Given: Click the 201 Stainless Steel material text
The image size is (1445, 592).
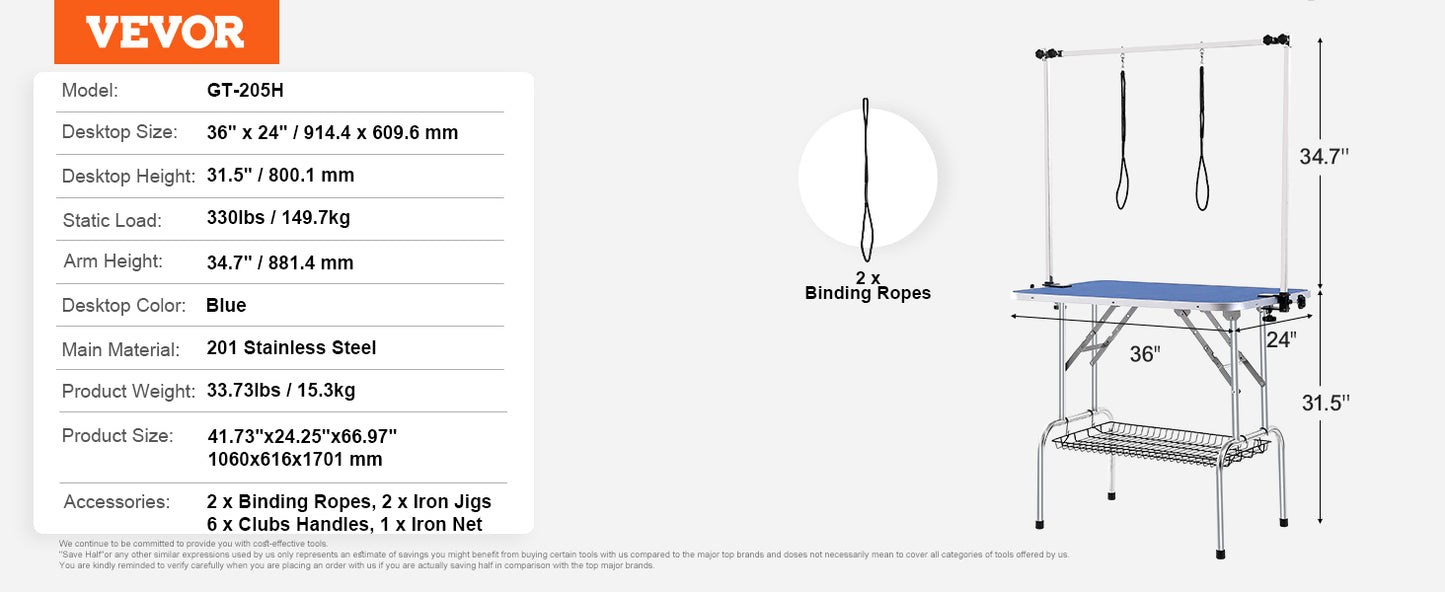Looking at the screenshot, I should point(291,348).
